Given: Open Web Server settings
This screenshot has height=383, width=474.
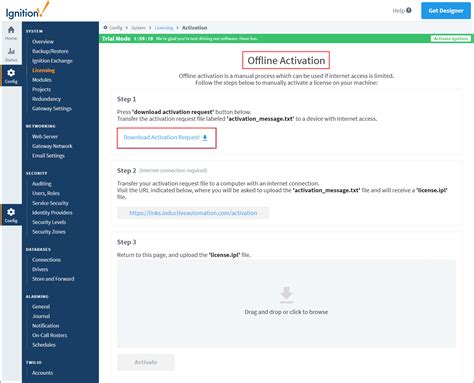Looking at the screenshot, I should pos(45,137).
